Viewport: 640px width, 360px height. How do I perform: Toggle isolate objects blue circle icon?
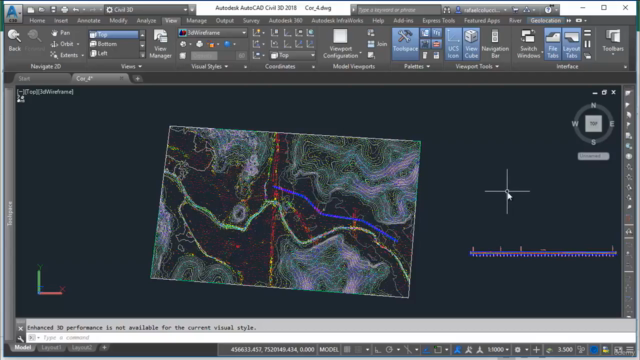pyautogui.click(x=594, y=349)
